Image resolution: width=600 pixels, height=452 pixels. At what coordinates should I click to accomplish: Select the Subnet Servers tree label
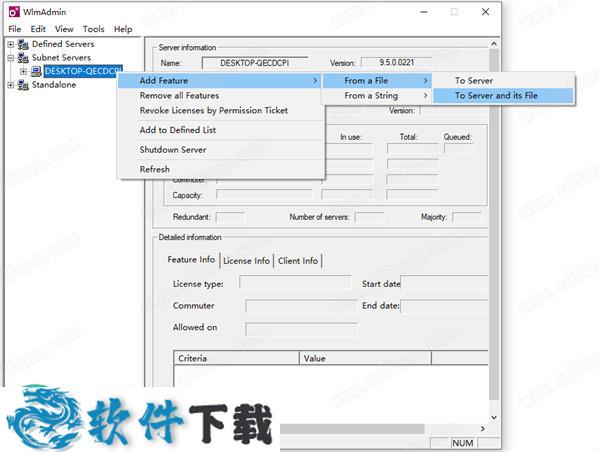click(x=61, y=58)
